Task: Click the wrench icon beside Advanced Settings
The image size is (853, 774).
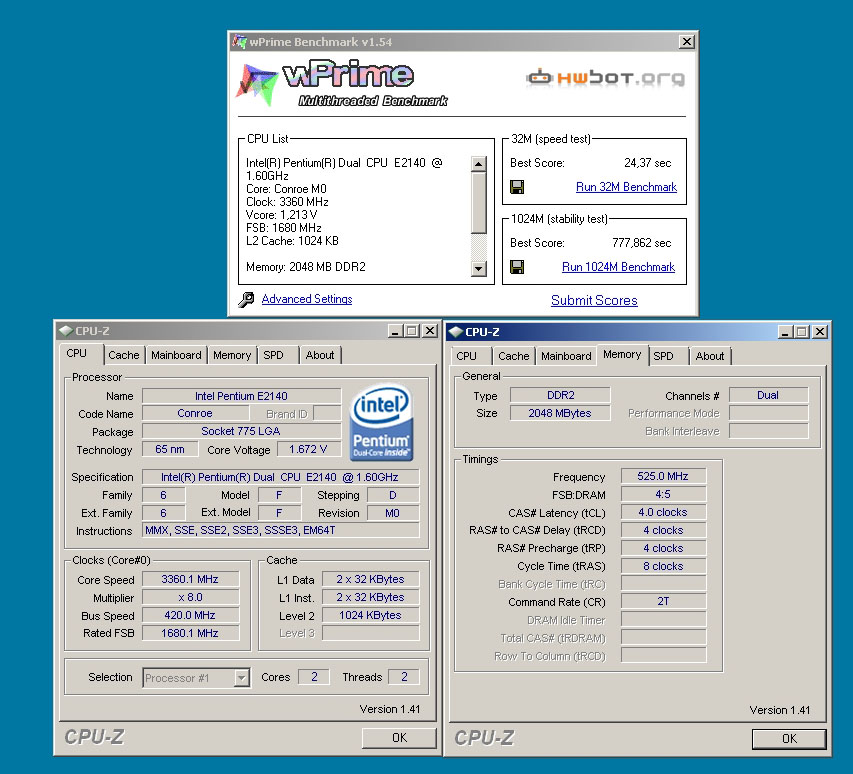Action: 246,299
